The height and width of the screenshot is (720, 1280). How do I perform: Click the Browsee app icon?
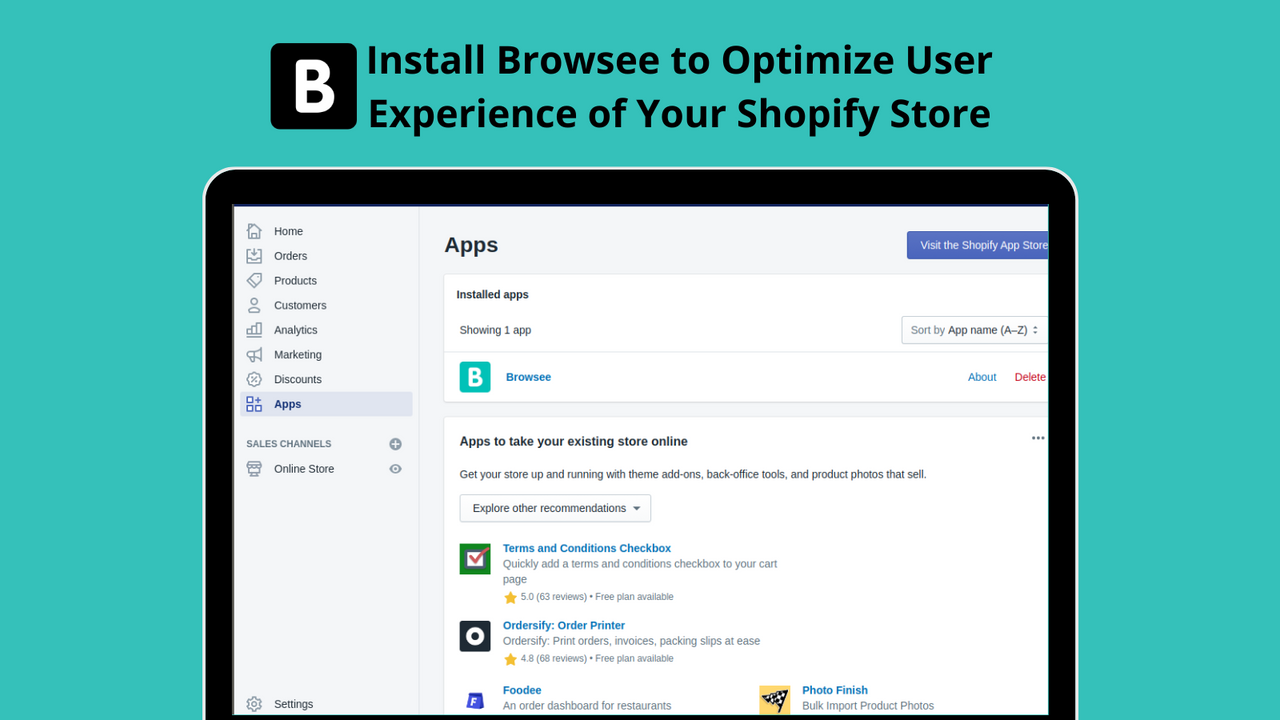[x=475, y=377]
